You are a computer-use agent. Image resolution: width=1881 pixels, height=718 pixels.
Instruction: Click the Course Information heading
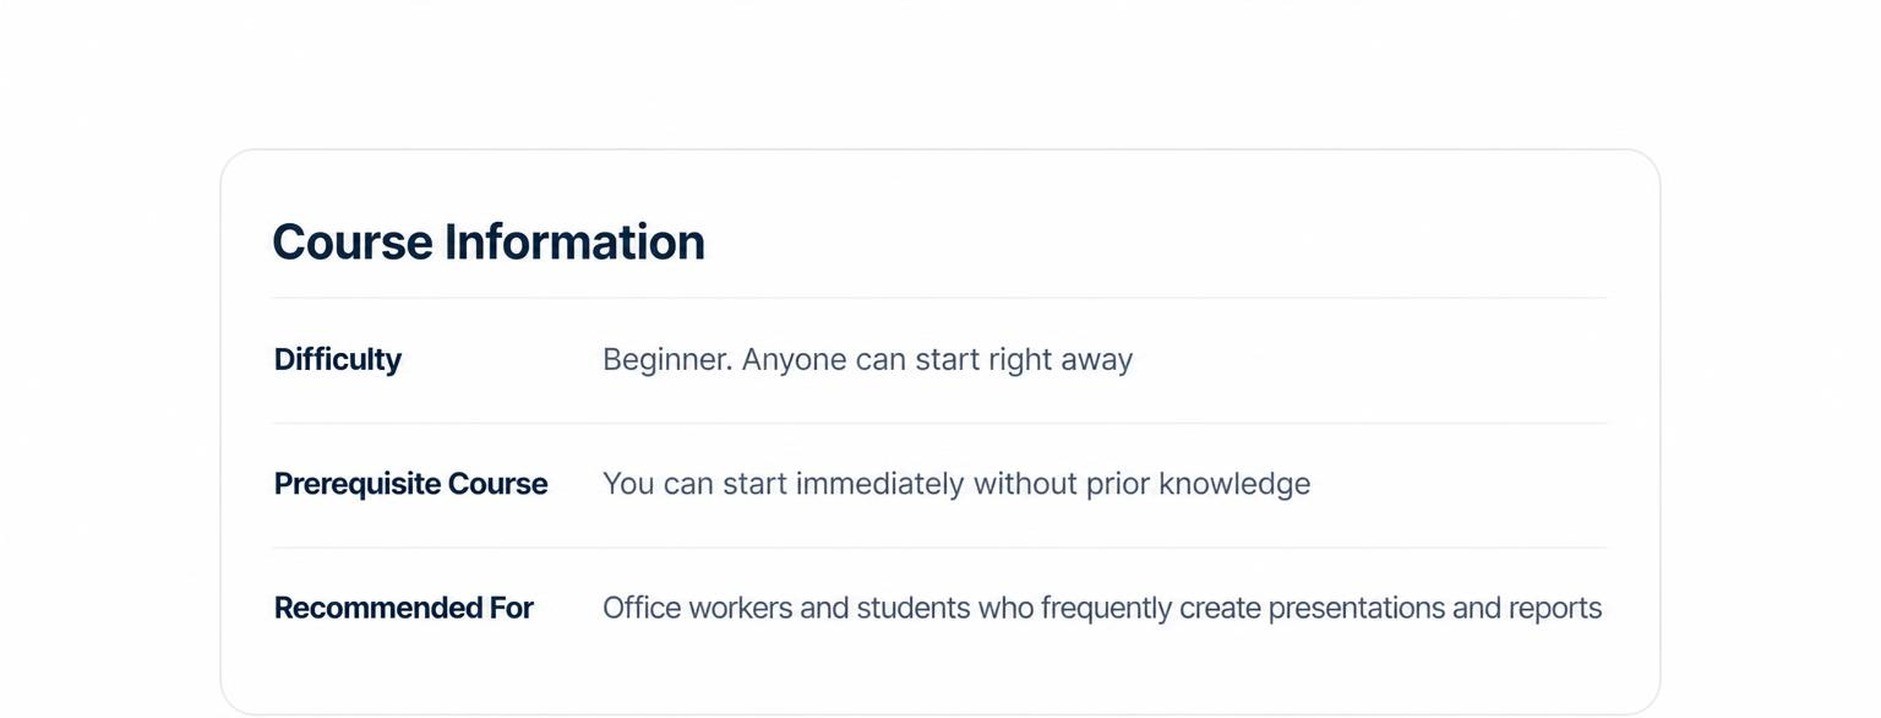click(488, 242)
